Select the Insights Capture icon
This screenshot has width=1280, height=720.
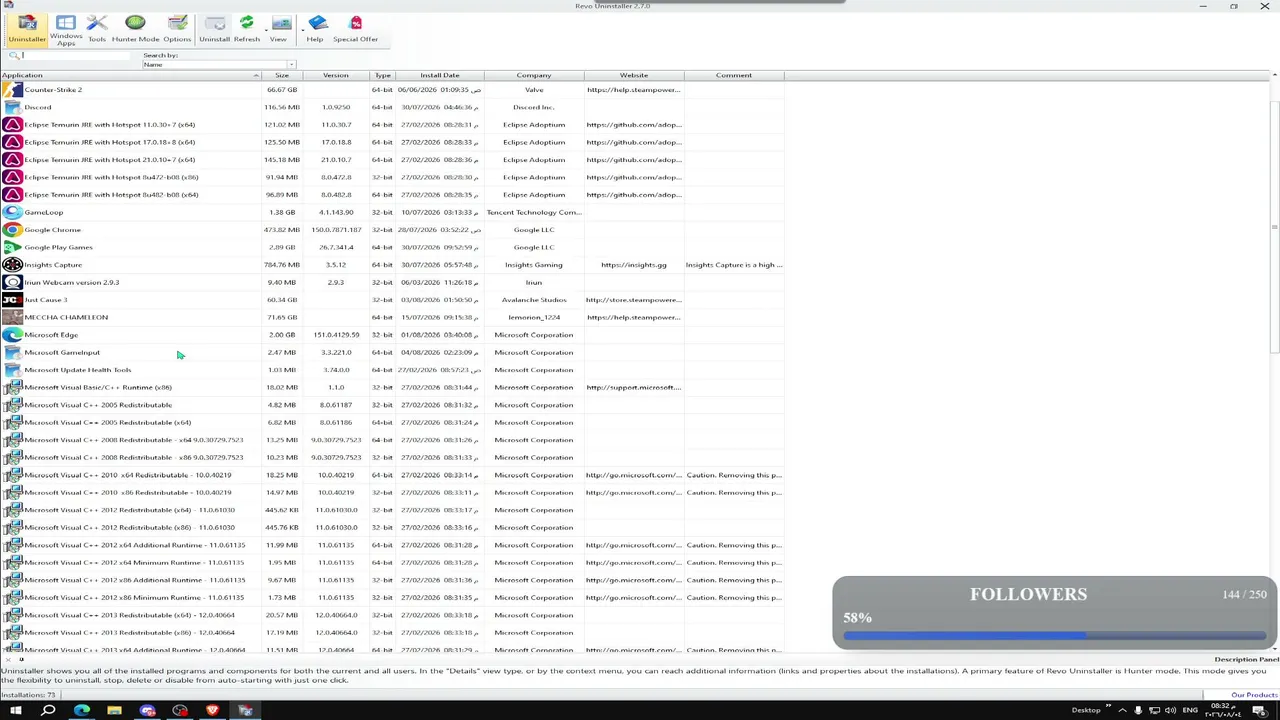pos(12,265)
